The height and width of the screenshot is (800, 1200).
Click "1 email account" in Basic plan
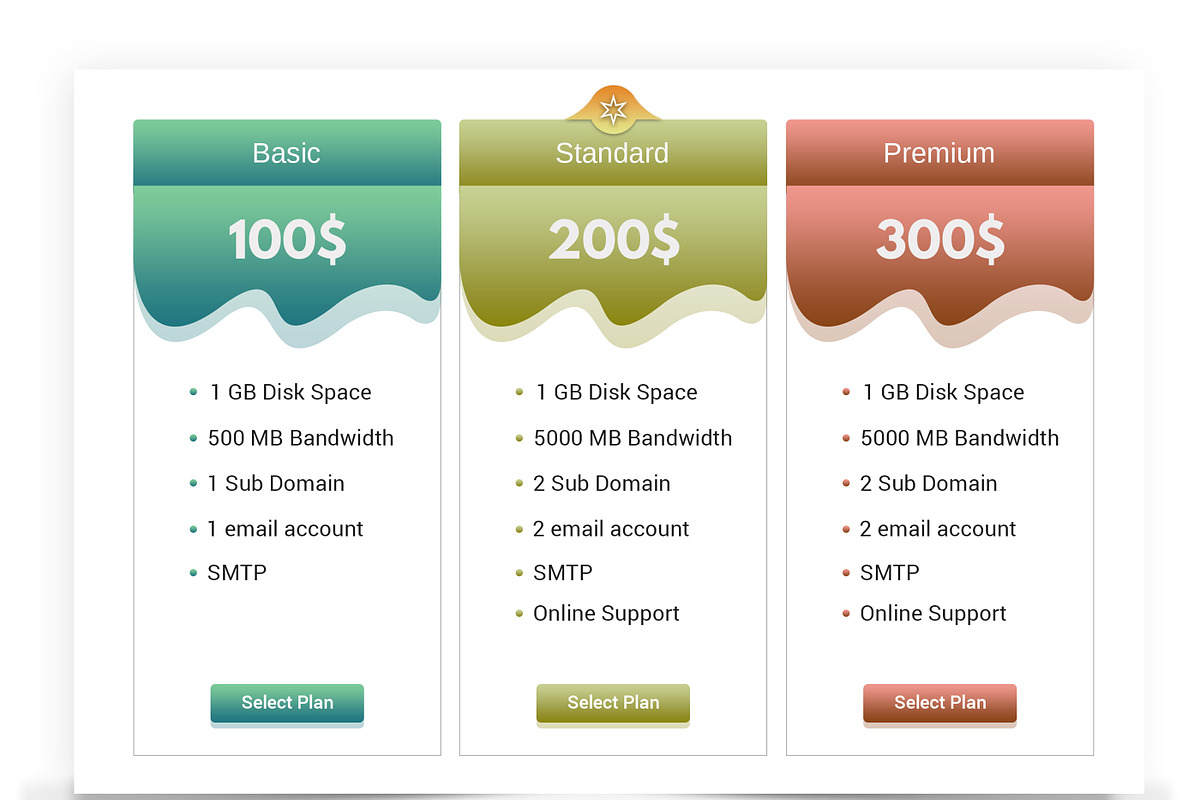tap(285, 529)
